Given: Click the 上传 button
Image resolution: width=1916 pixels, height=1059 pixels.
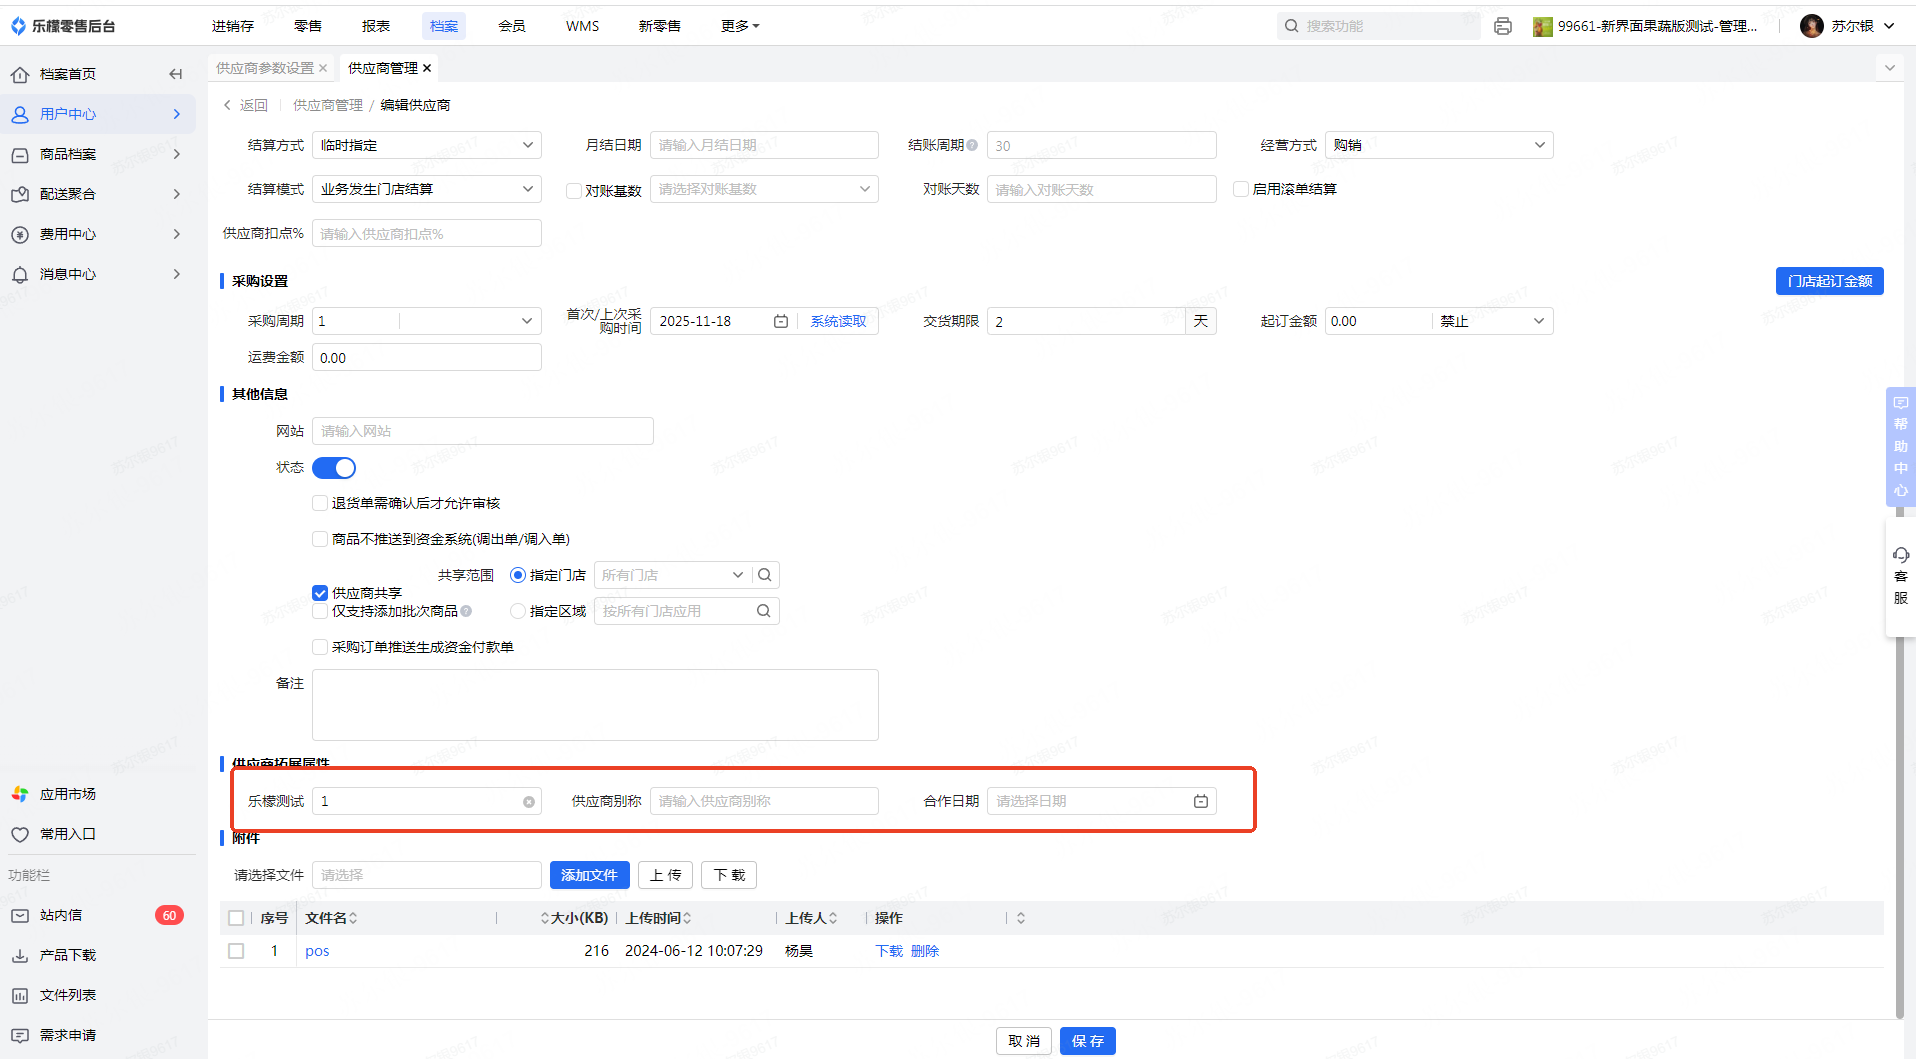Looking at the screenshot, I should click(x=666, y=875).
